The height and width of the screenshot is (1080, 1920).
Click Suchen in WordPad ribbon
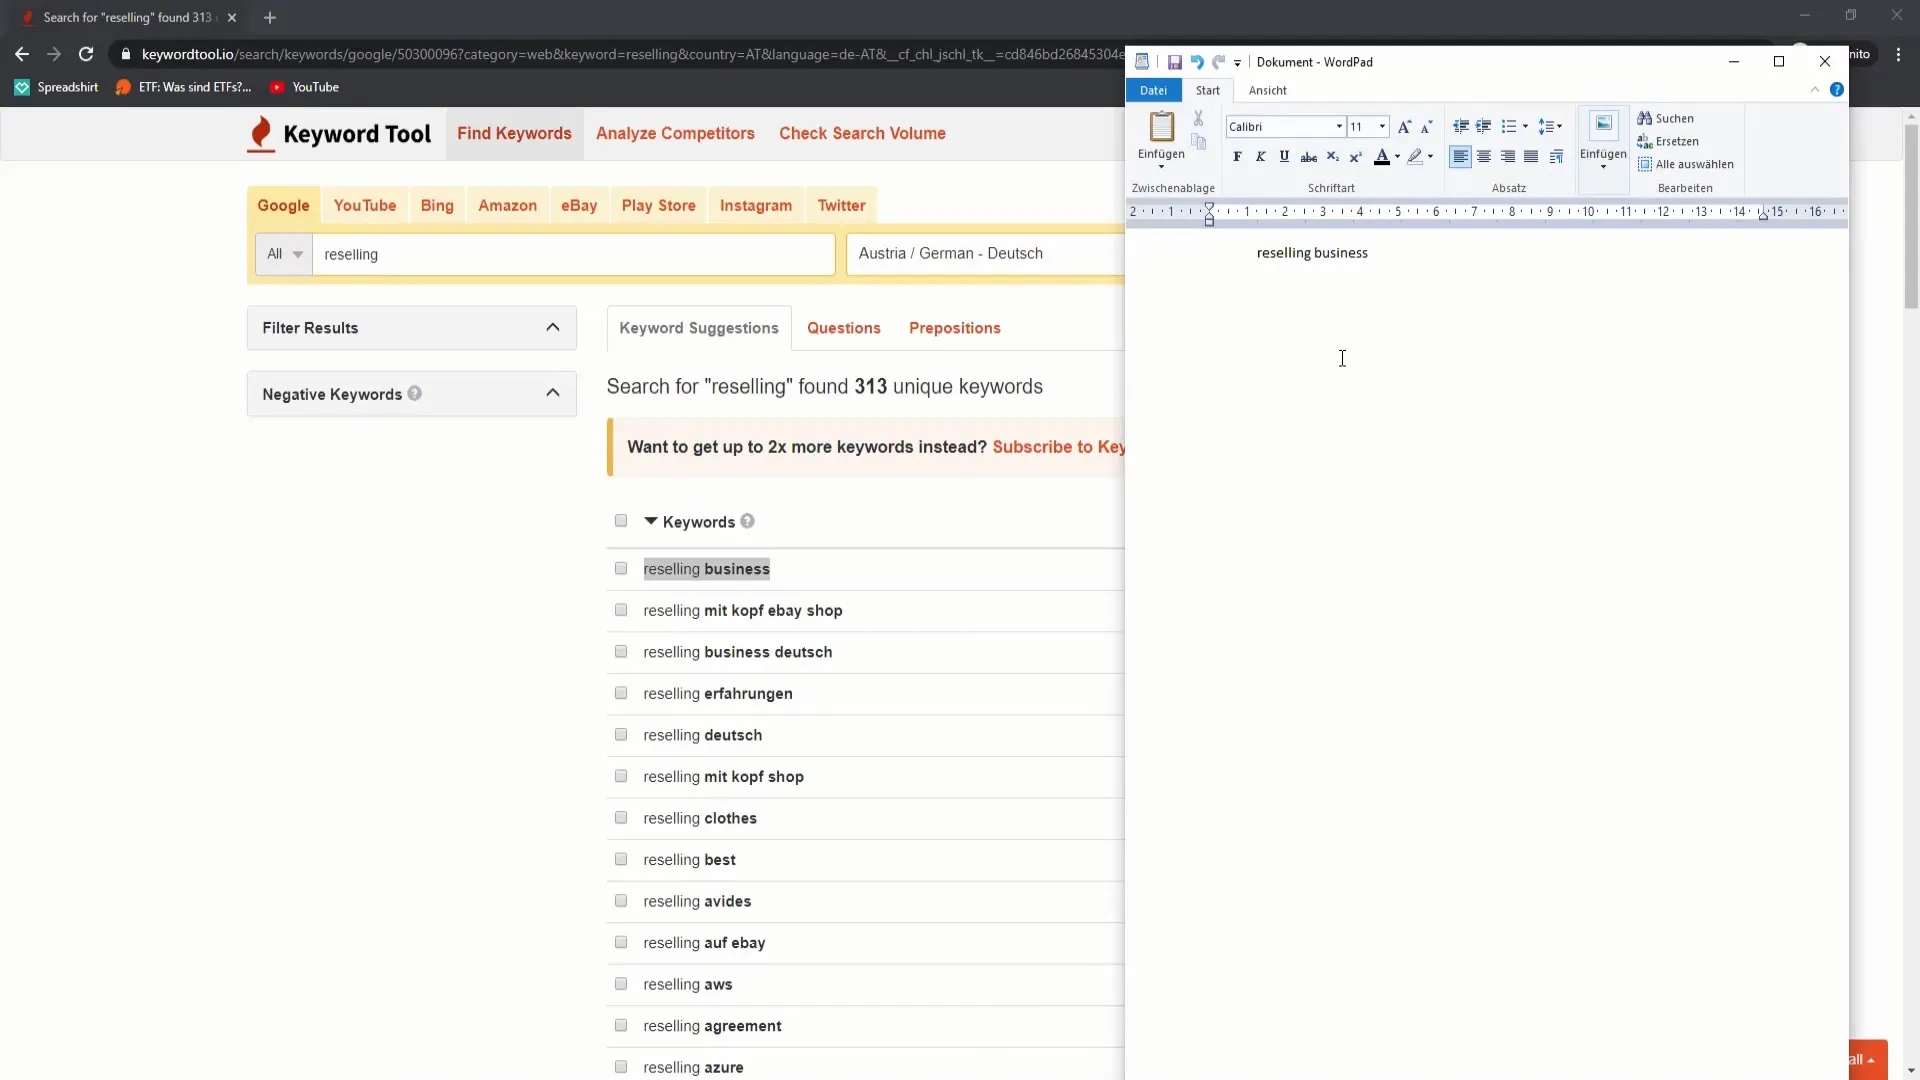point(1665,118)
